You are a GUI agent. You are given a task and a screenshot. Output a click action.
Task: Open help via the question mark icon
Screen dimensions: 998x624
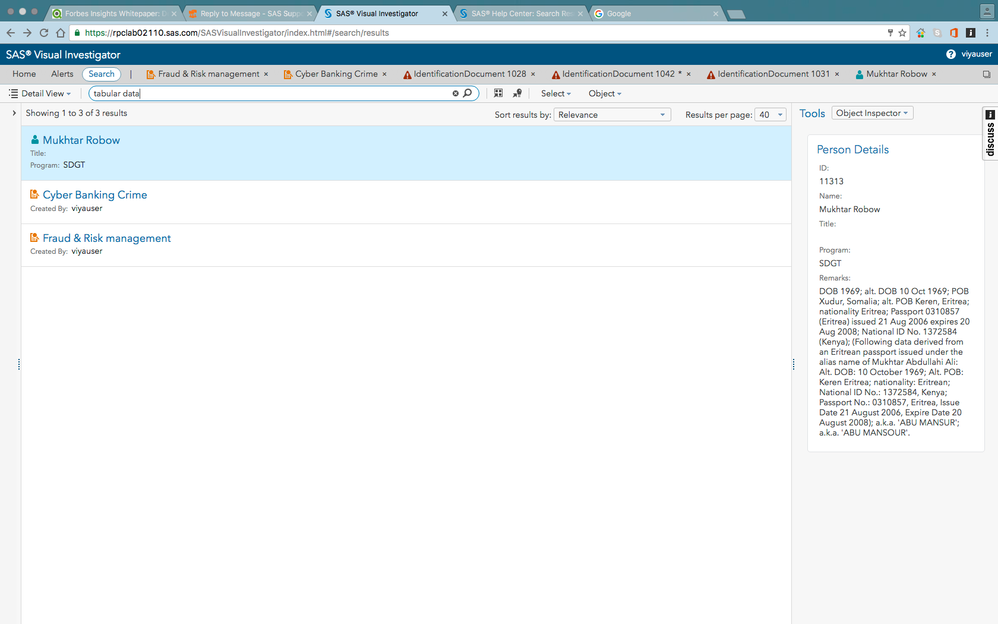click(x=950, y=54)
